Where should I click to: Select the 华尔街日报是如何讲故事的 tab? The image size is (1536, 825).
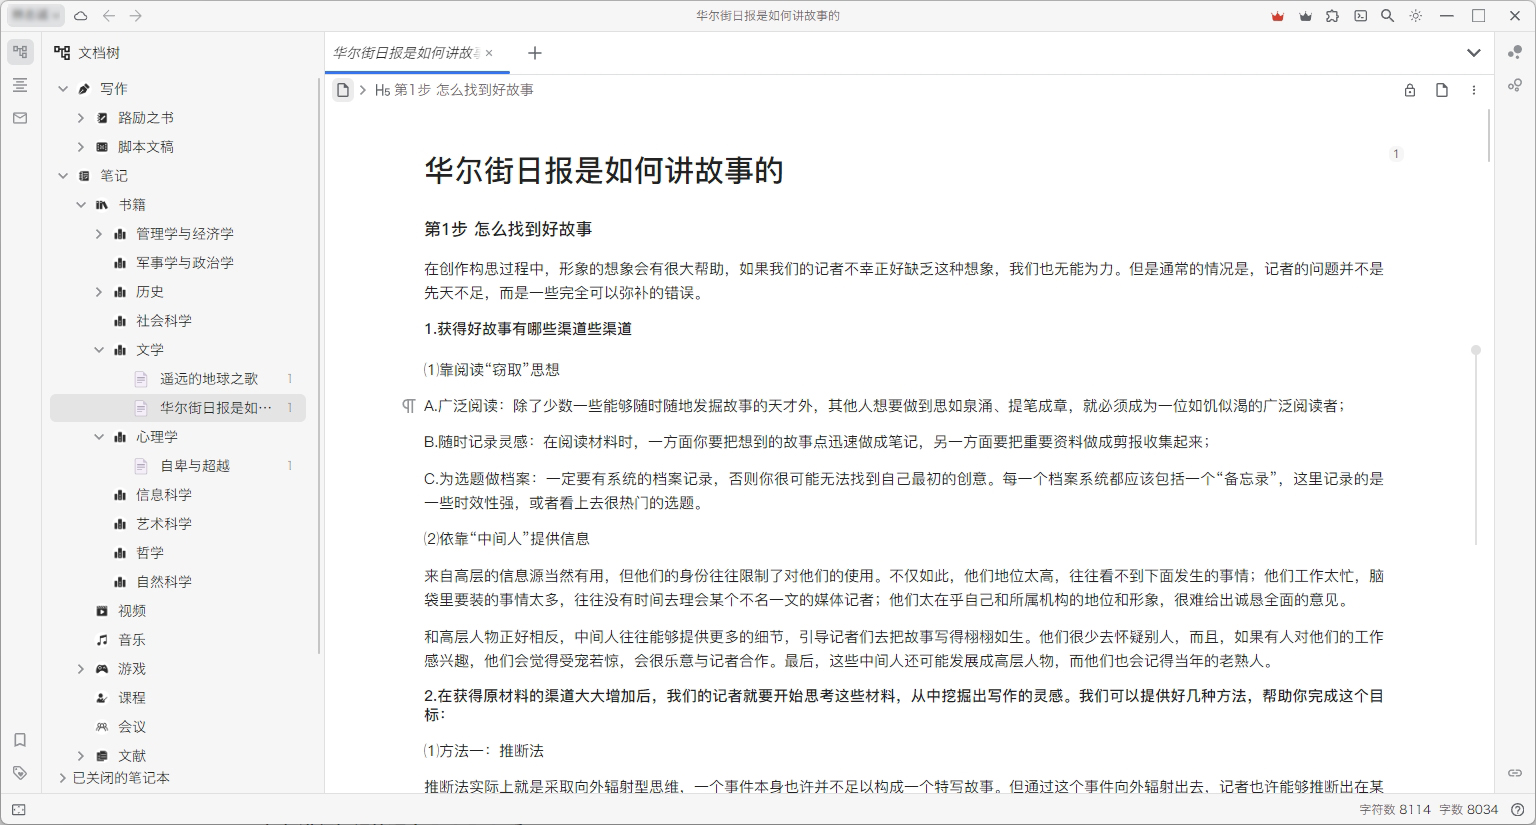point(405,53)
